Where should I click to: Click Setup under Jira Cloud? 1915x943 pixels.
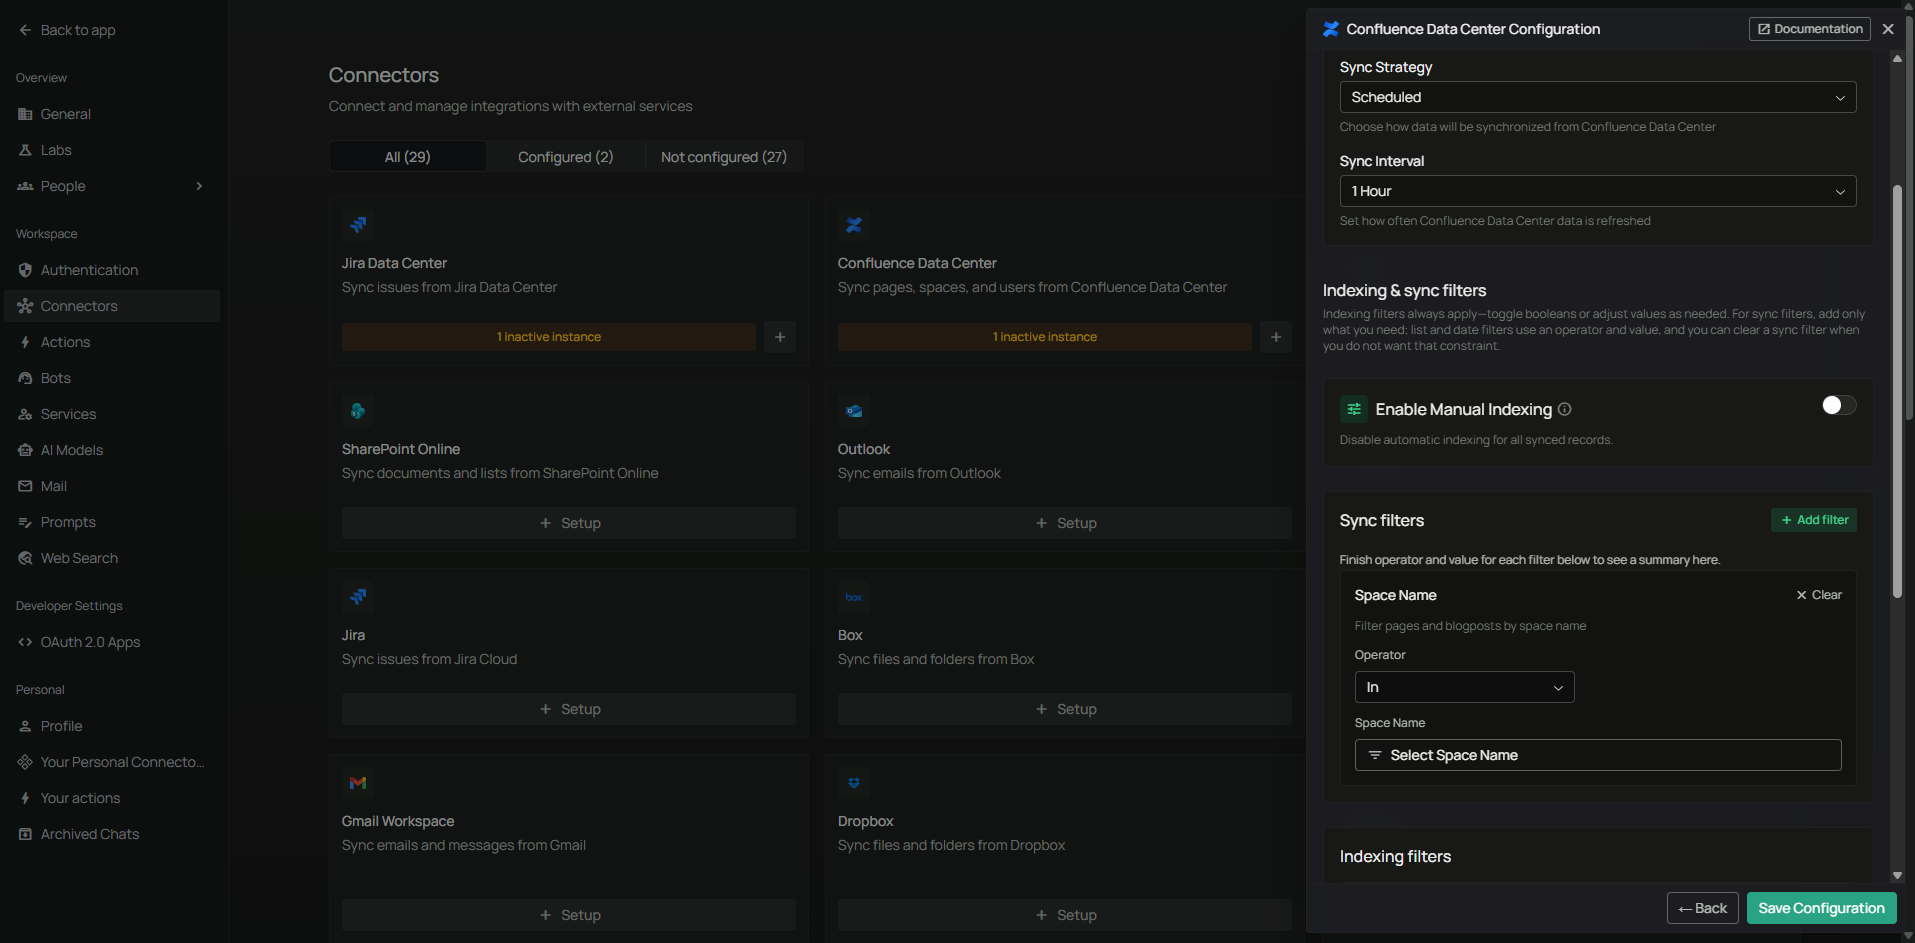(569, 709)
